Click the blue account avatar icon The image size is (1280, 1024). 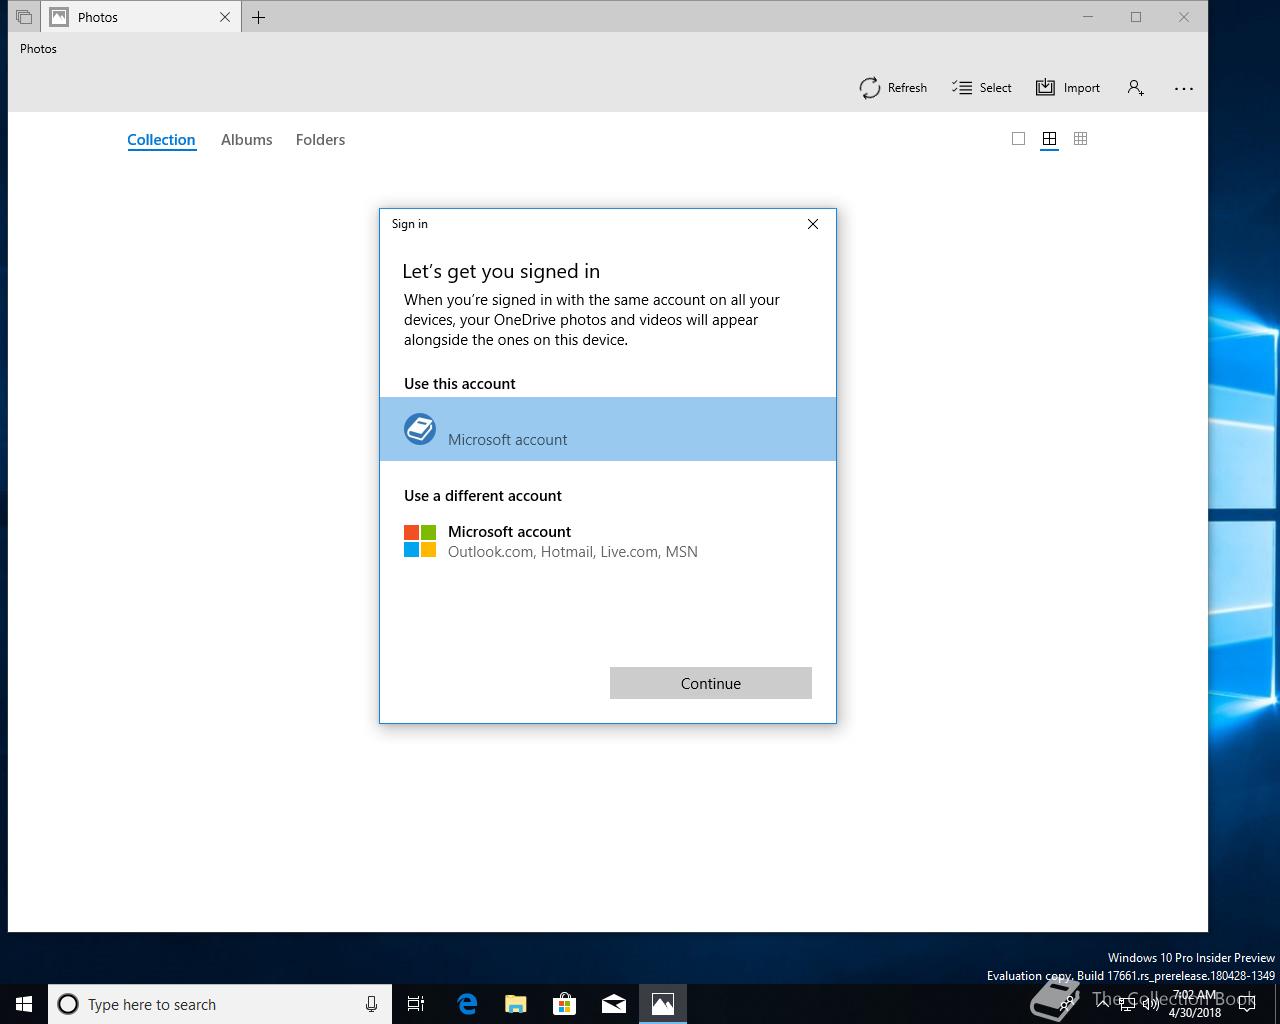pyautogui.click(x=420, y=429)
